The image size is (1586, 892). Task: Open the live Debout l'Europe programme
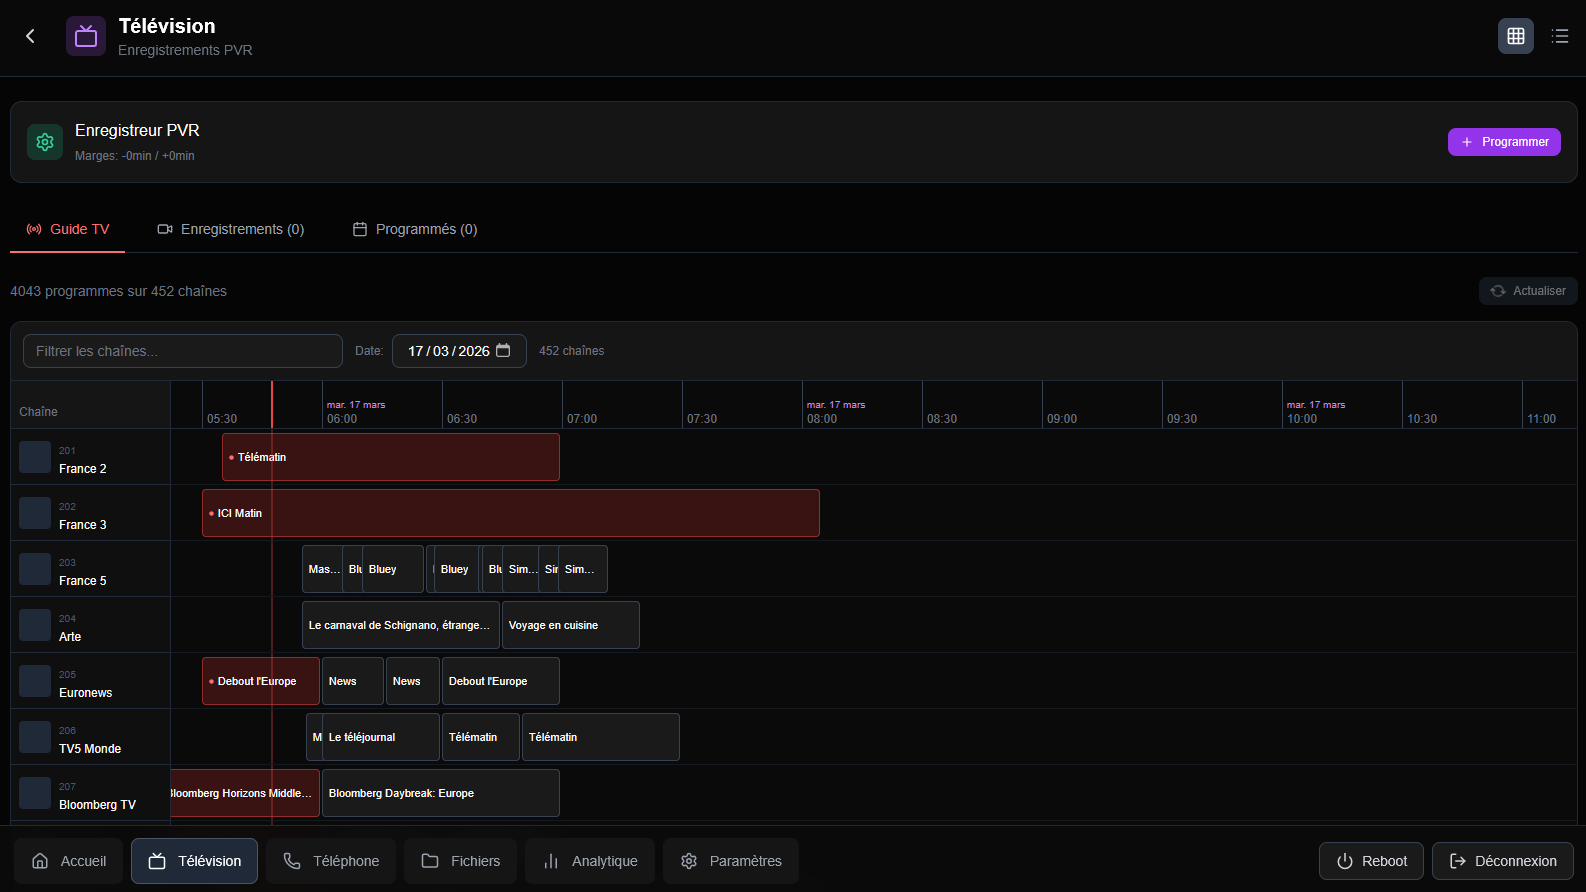[x=261, y=681]
